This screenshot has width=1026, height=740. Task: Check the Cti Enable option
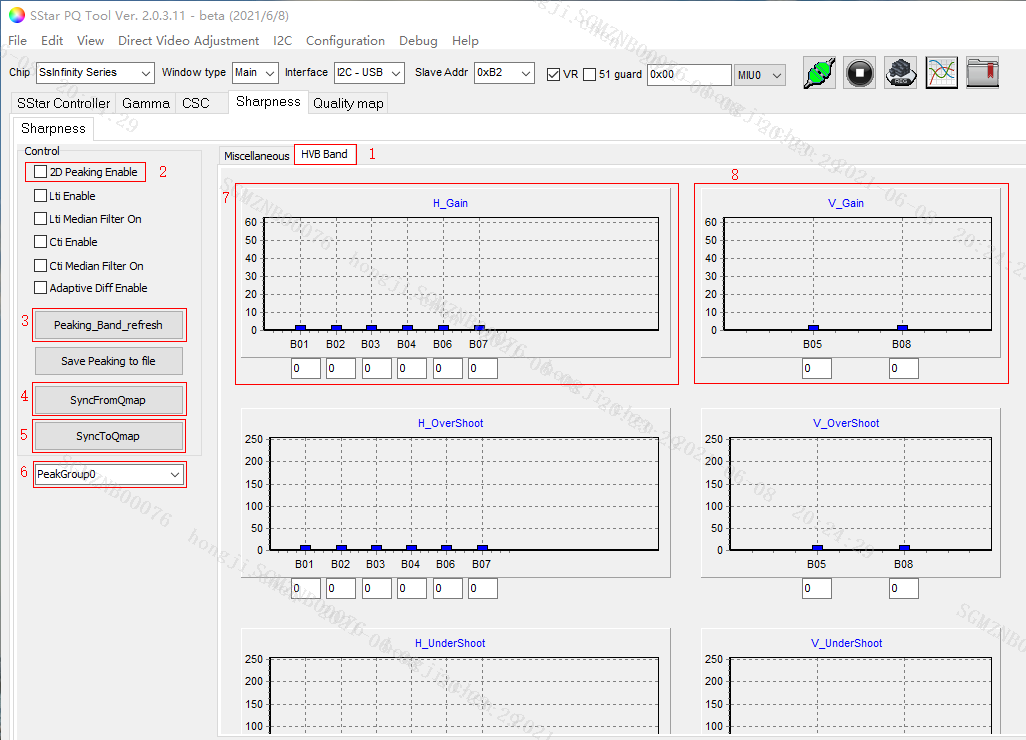[41, 241]
